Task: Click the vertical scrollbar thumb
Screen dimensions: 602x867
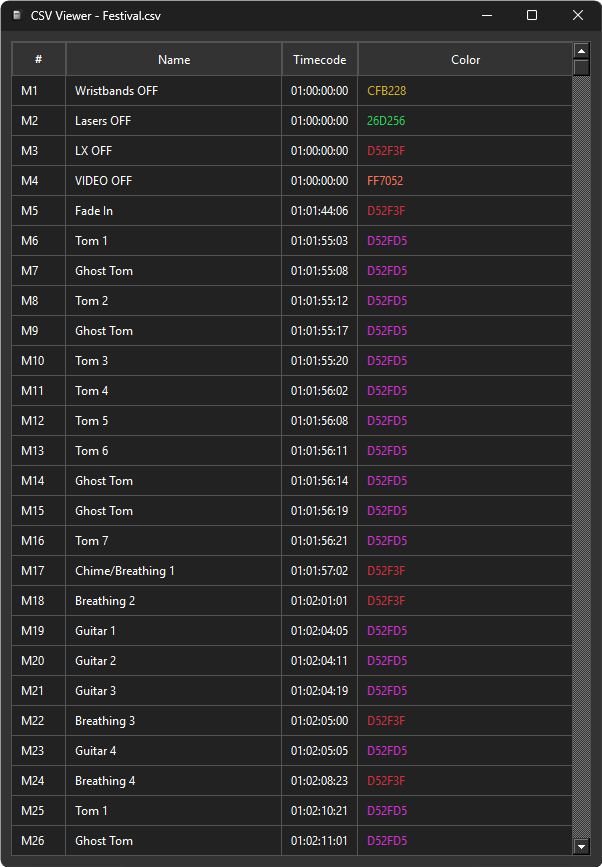Action: tap(581, 67)
